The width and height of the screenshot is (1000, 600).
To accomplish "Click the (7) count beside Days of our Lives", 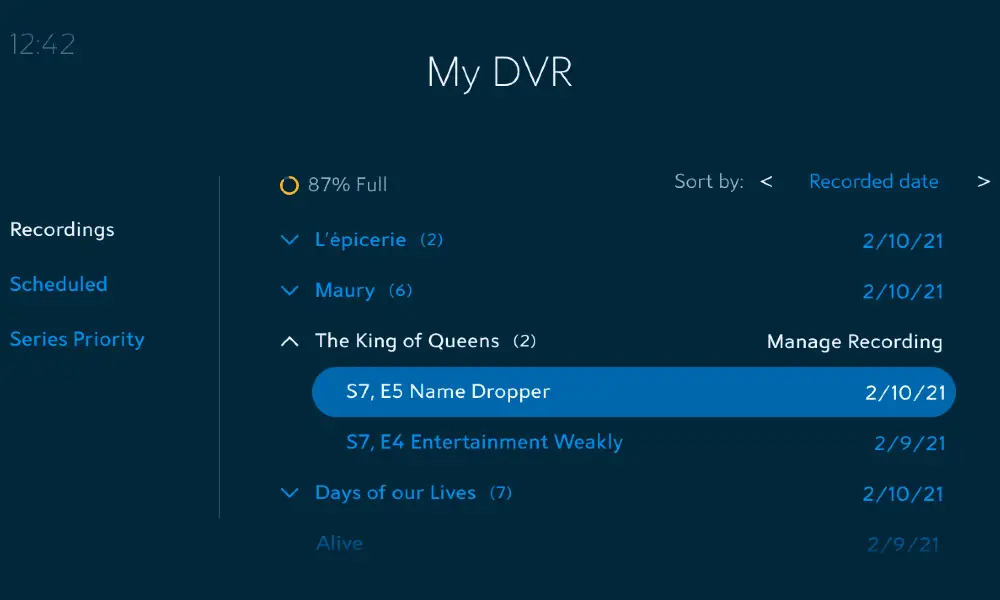I will 501,493.
